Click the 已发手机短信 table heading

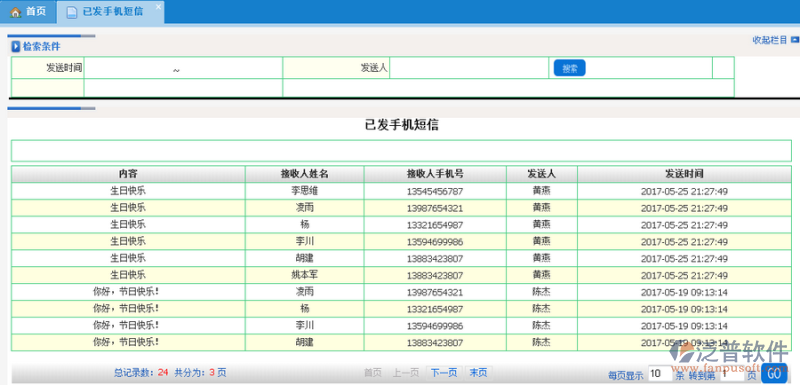402,125
